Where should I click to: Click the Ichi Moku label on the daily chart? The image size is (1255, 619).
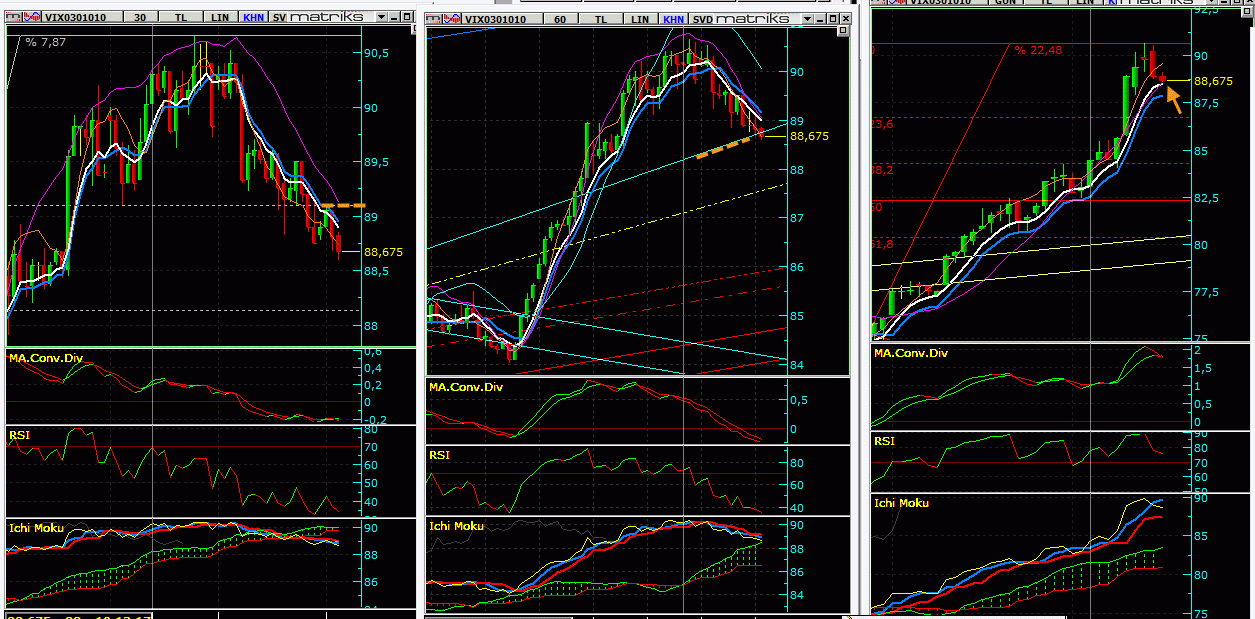[x=901, y=503]
